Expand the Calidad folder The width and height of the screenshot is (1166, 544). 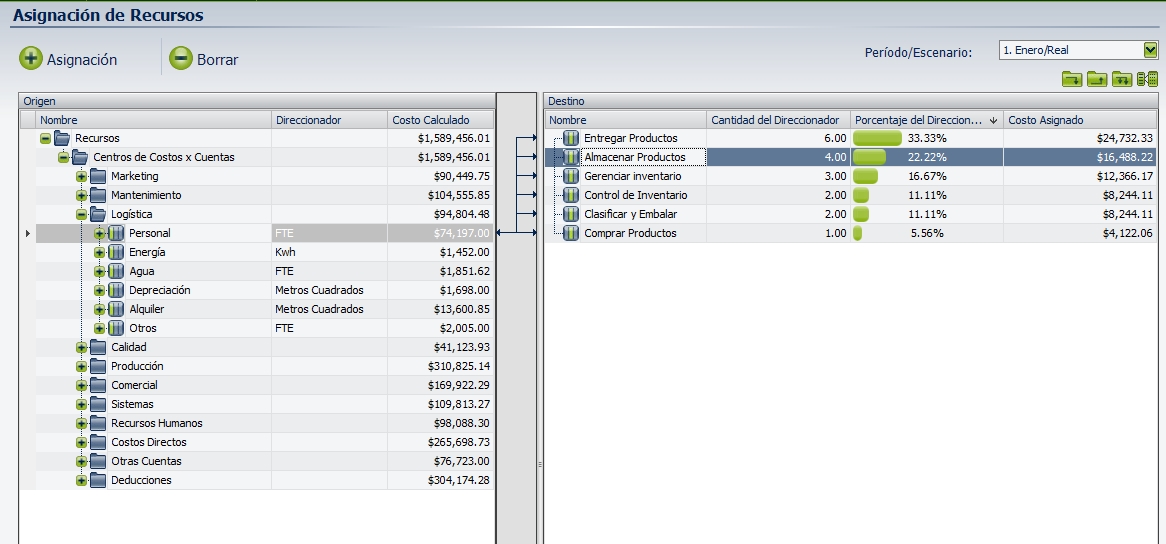tap(81, 347)
